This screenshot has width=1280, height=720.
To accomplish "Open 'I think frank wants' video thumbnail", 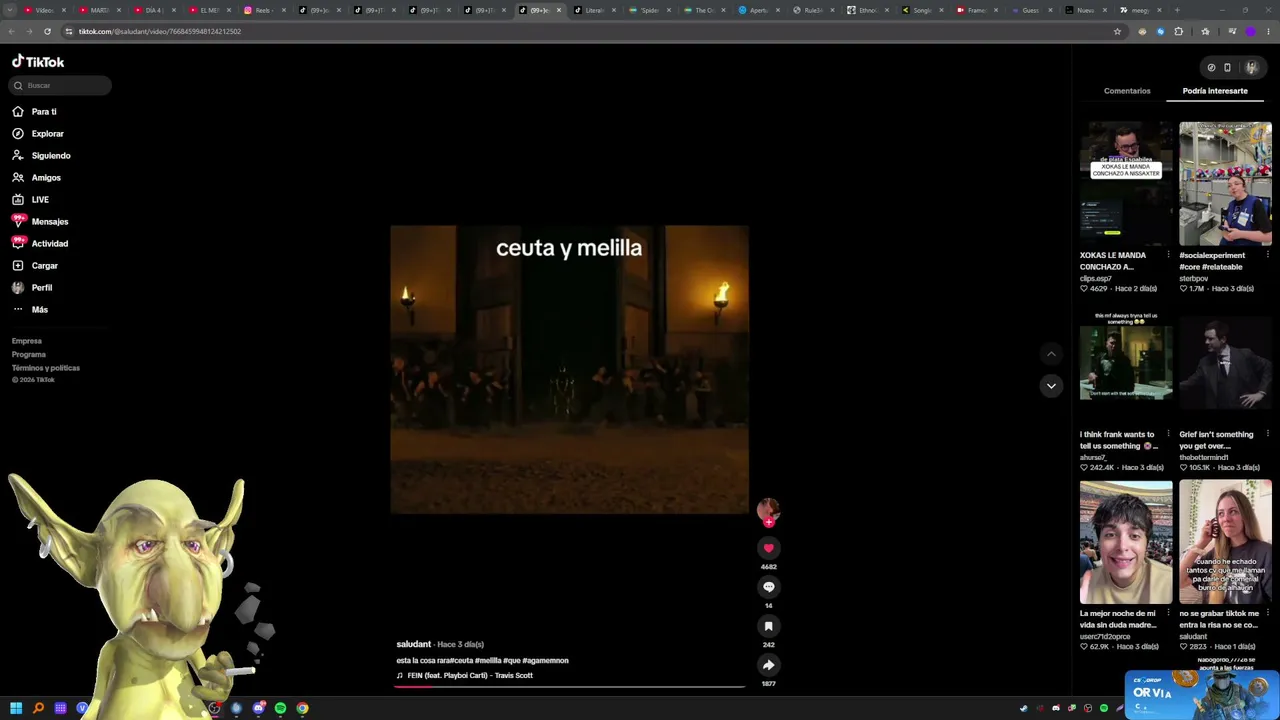I will click(x=1126, y=363).
